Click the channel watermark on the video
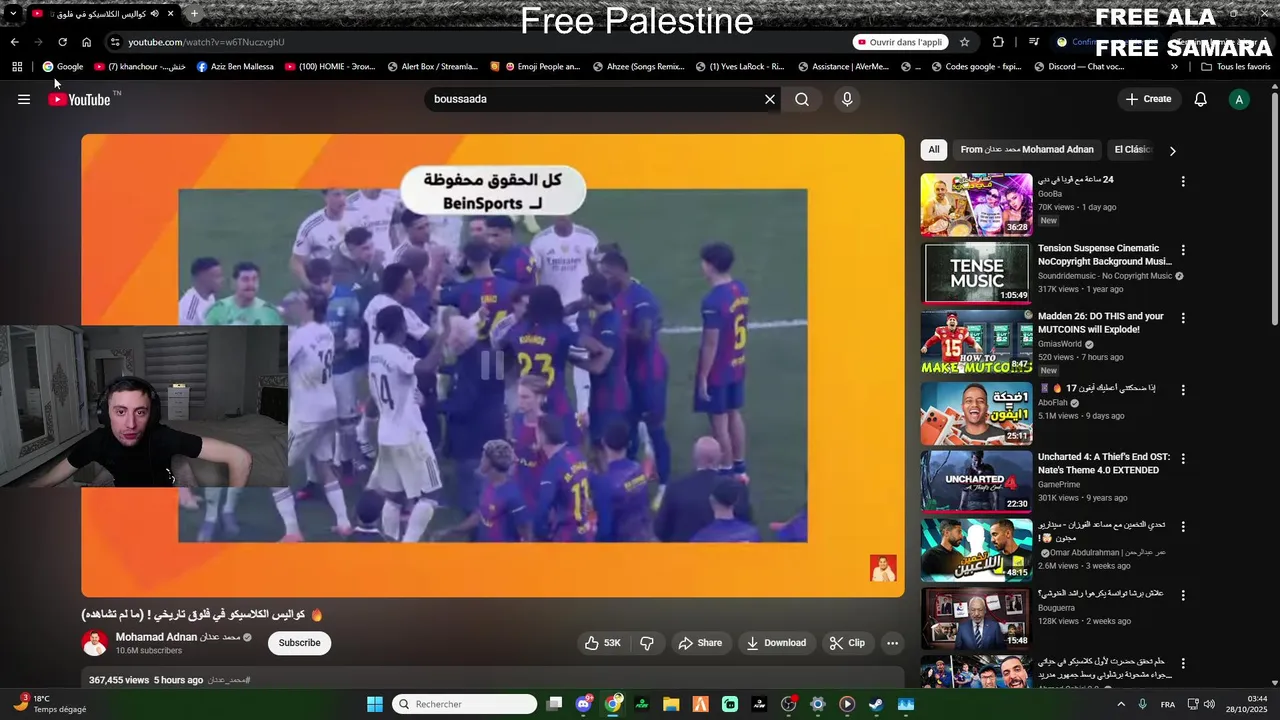 pos(883,568)
